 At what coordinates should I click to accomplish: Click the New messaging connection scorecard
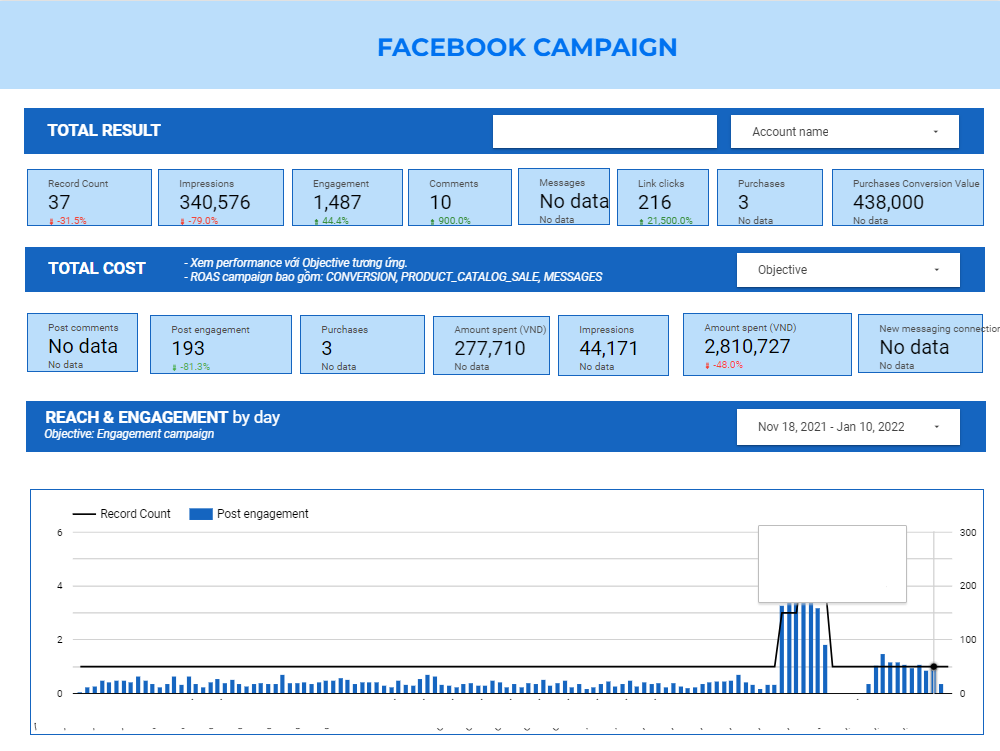click(920, 343)
